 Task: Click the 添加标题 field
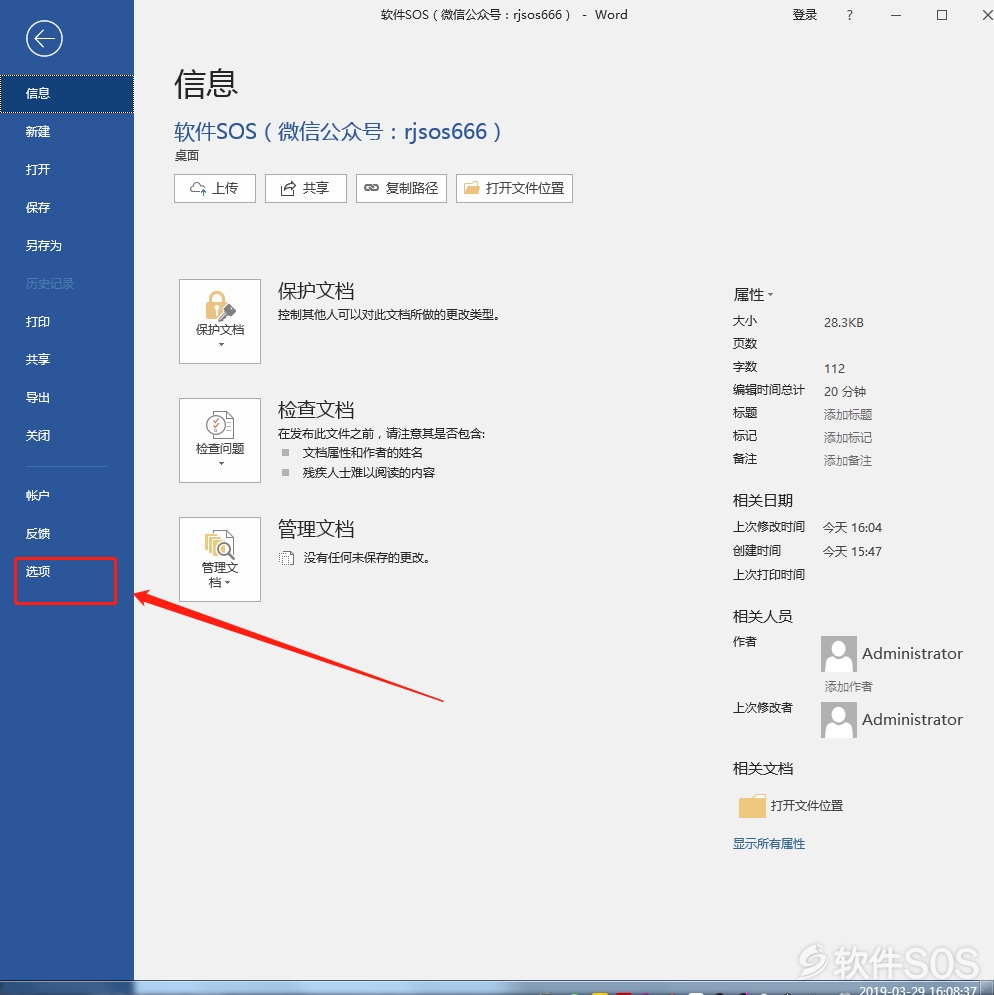tap(848, 415)
